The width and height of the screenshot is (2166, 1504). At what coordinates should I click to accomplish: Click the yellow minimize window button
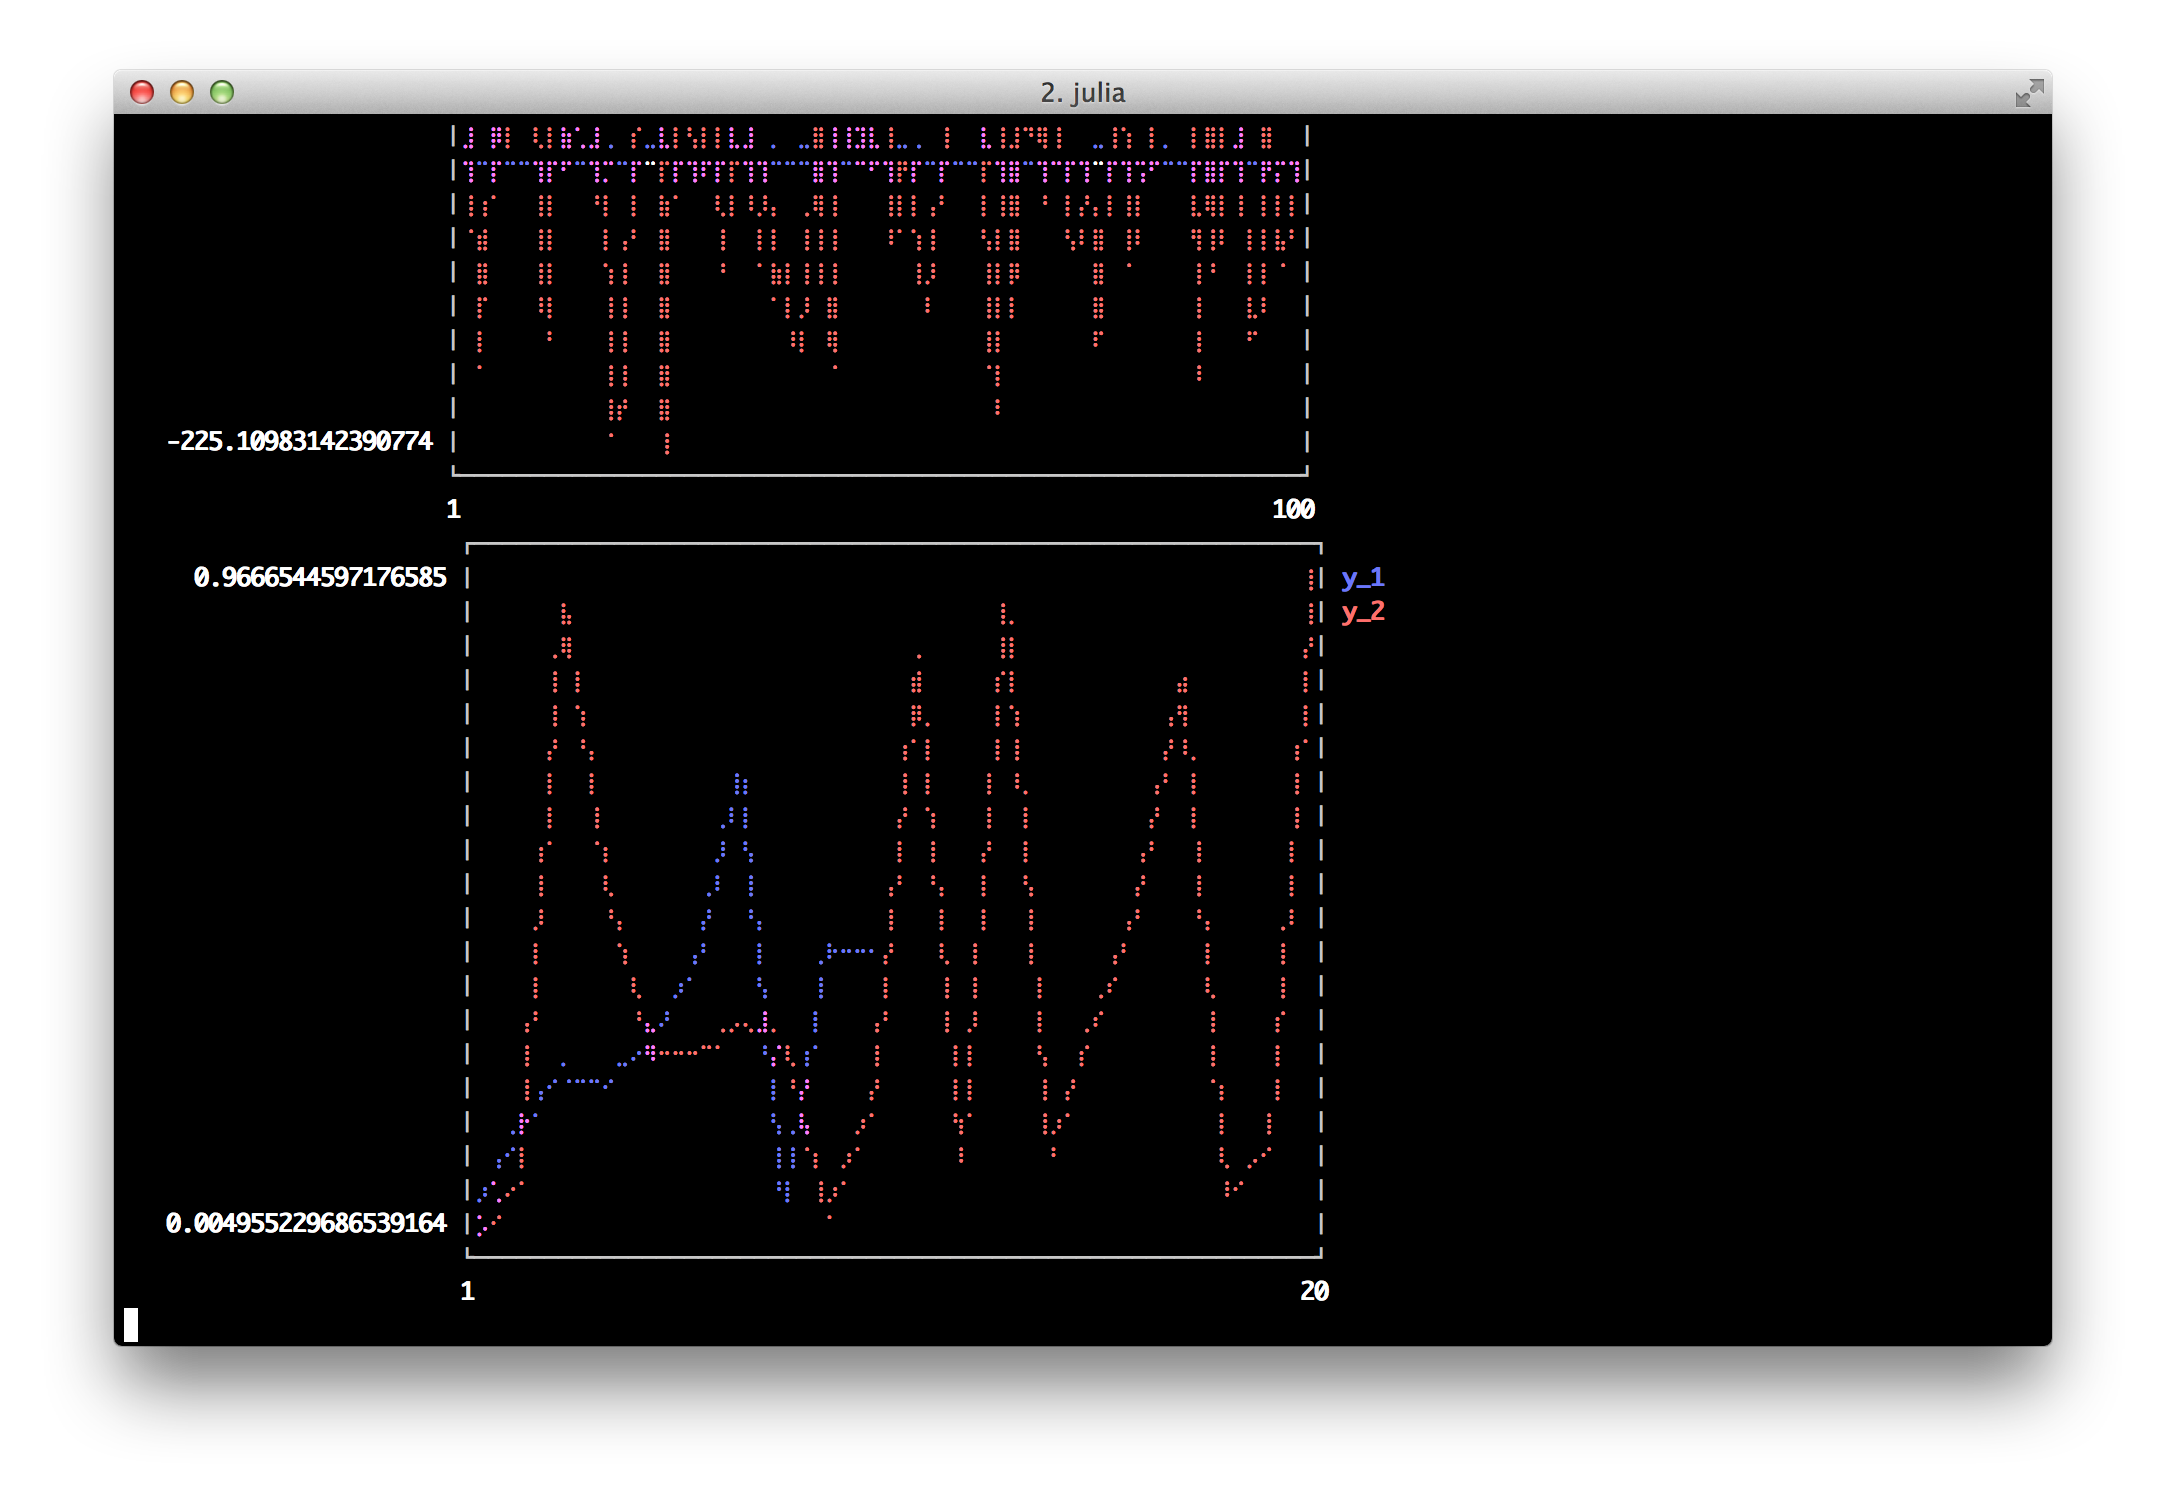(x=182, y=92)
